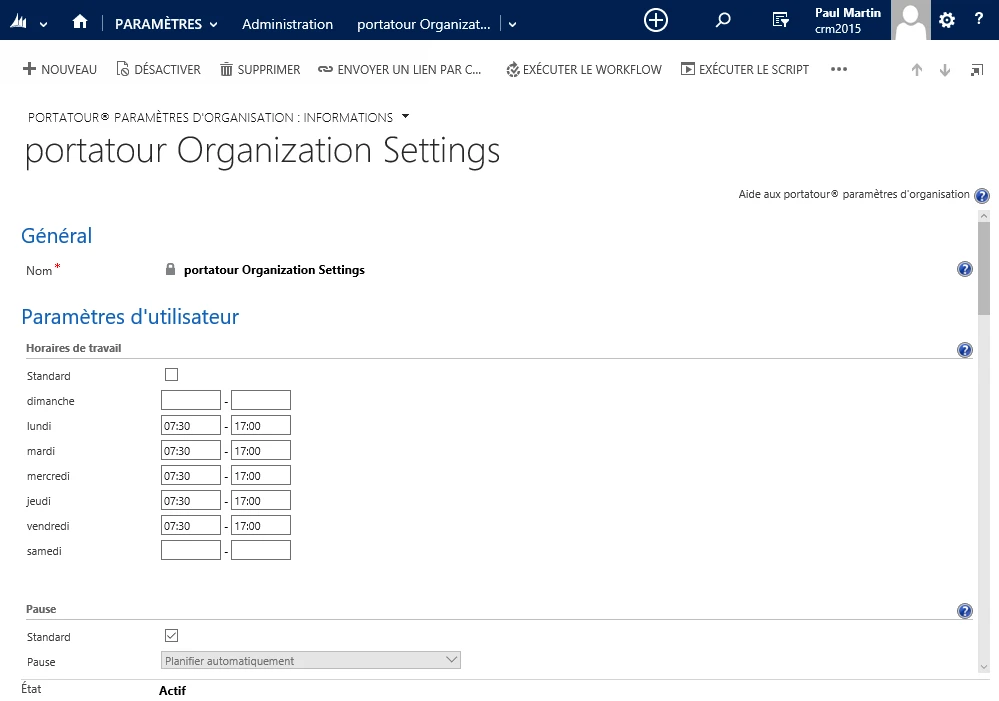The width and height of the screenshot is (999, 701).
Task: Click the scrollbar down arrow
Action: (x=984, y=667)
